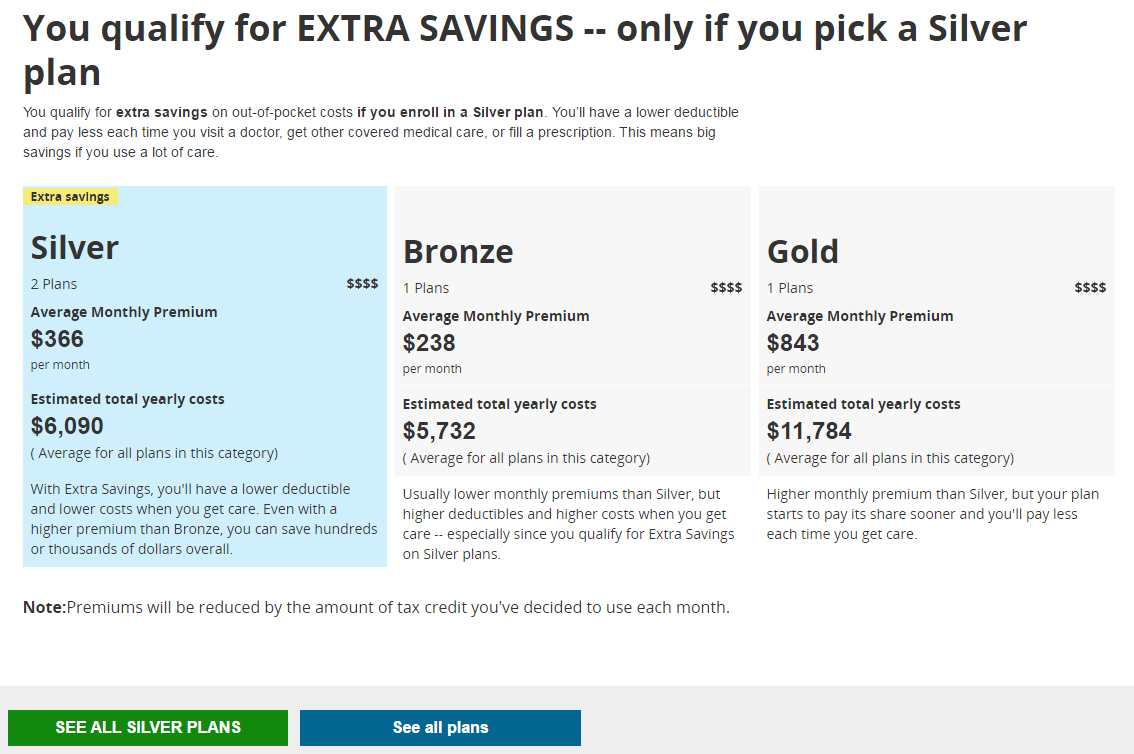Click Silver's $6,090 estimated yearly cost
The width and height of the screenshot is (1134, 754).
click(67, 426)
